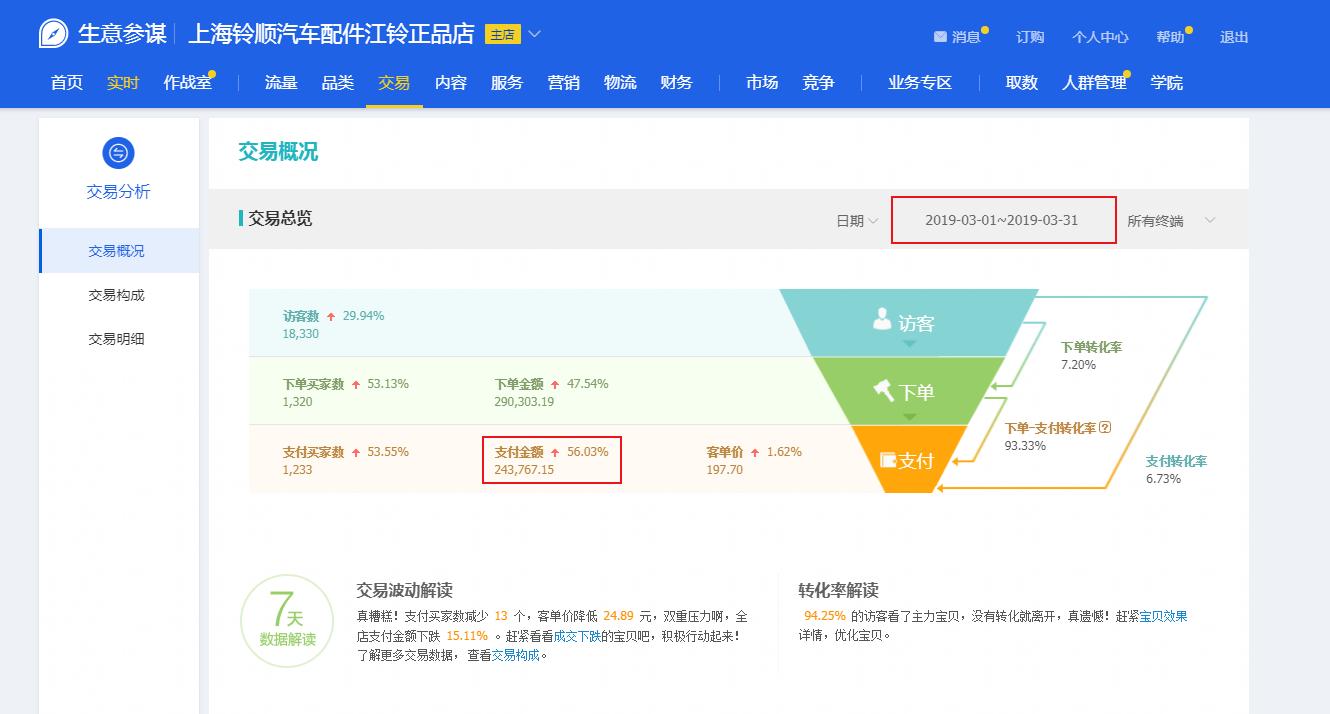
Task: Switch to the 流量 navigation section
Action: coord(280,83)
